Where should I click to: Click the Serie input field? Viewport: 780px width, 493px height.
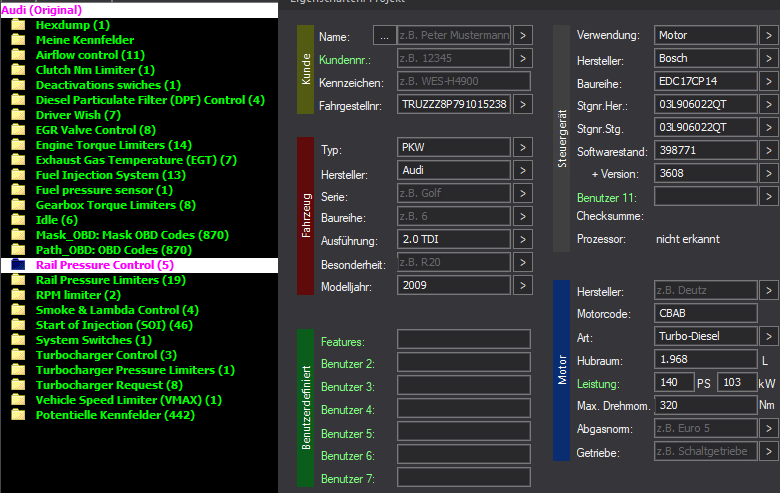[x=454, y=193]
